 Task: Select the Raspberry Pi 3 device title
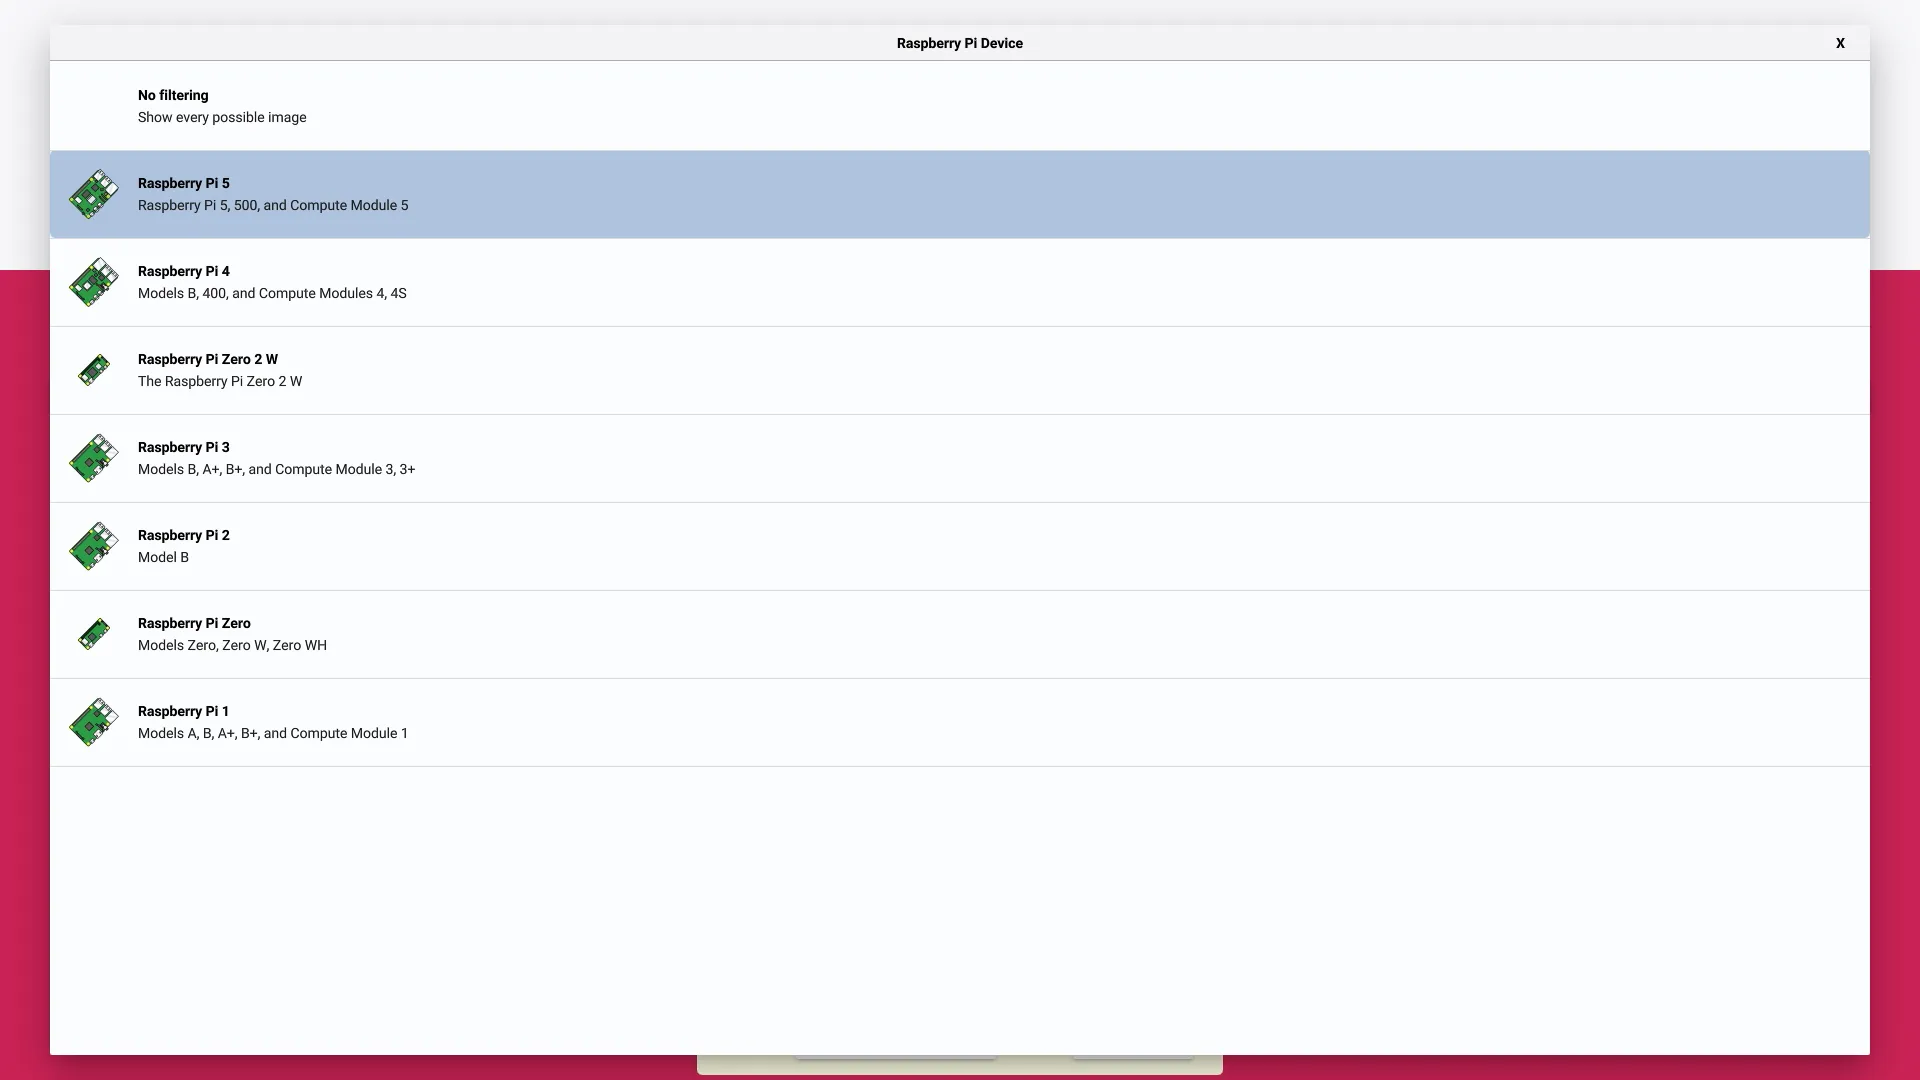183,447
